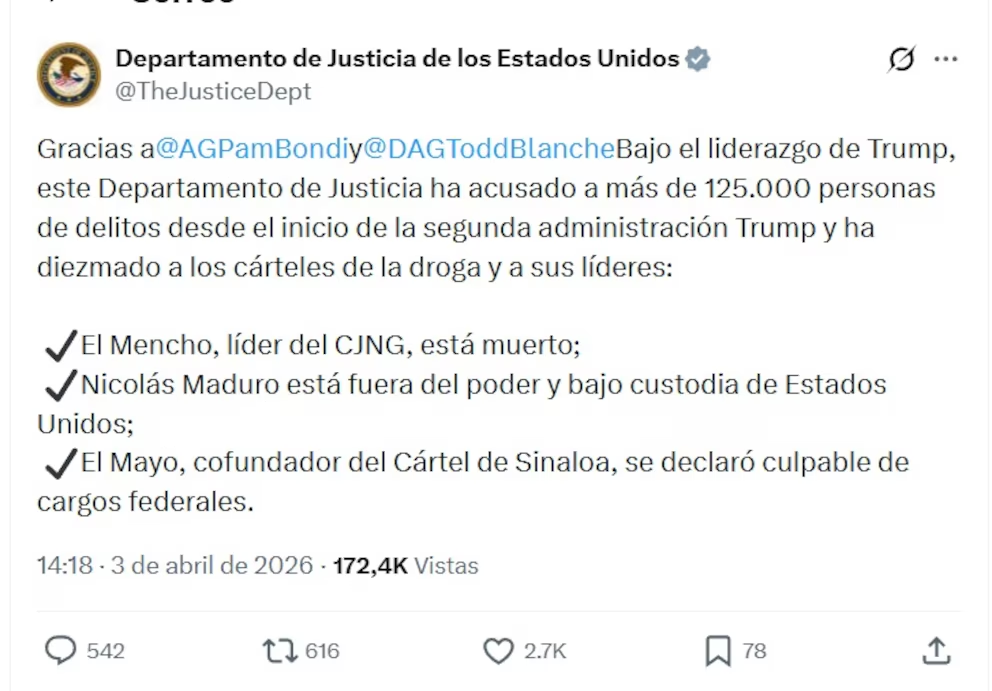Open the repost arrows menu
This screenshot has width=992, height=691.
coord(279,651)
